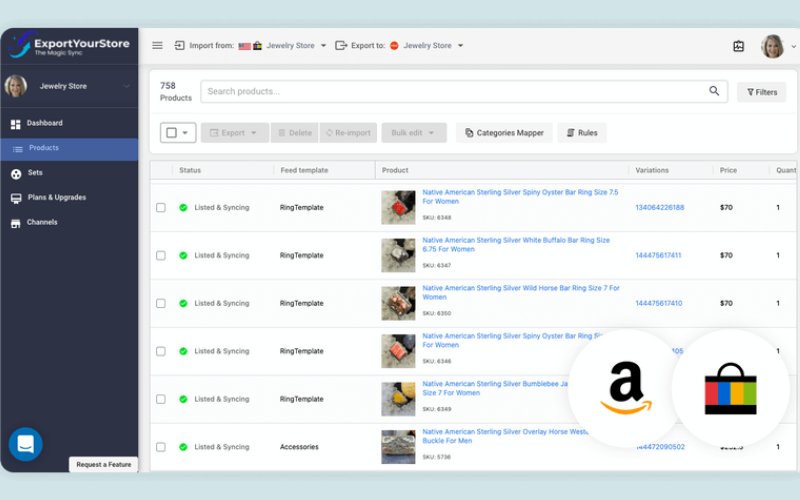Screen dimensions: 800x500
Task: Click green status icon for SKU 6350
Action: (x=183, y=304)
